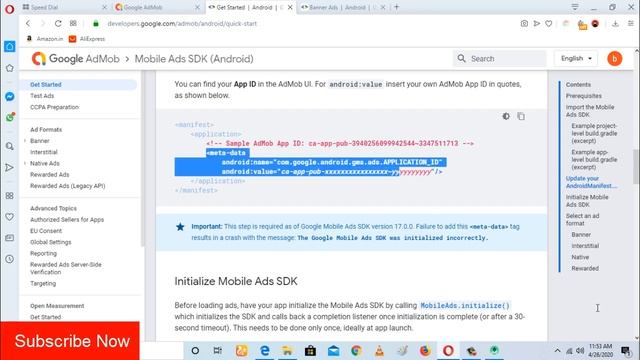This screenshot has height=360, width=640.
Task: Open Rewarded Ads (Legacy API) page
Action: 67,186
